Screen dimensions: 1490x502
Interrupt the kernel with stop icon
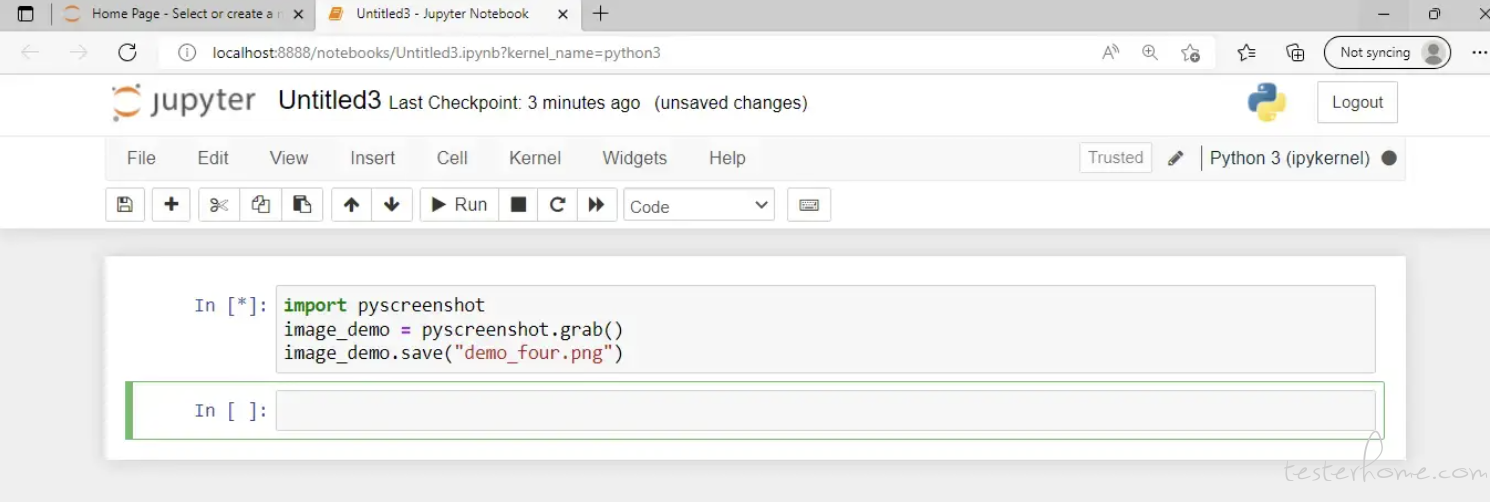point(518,205)
